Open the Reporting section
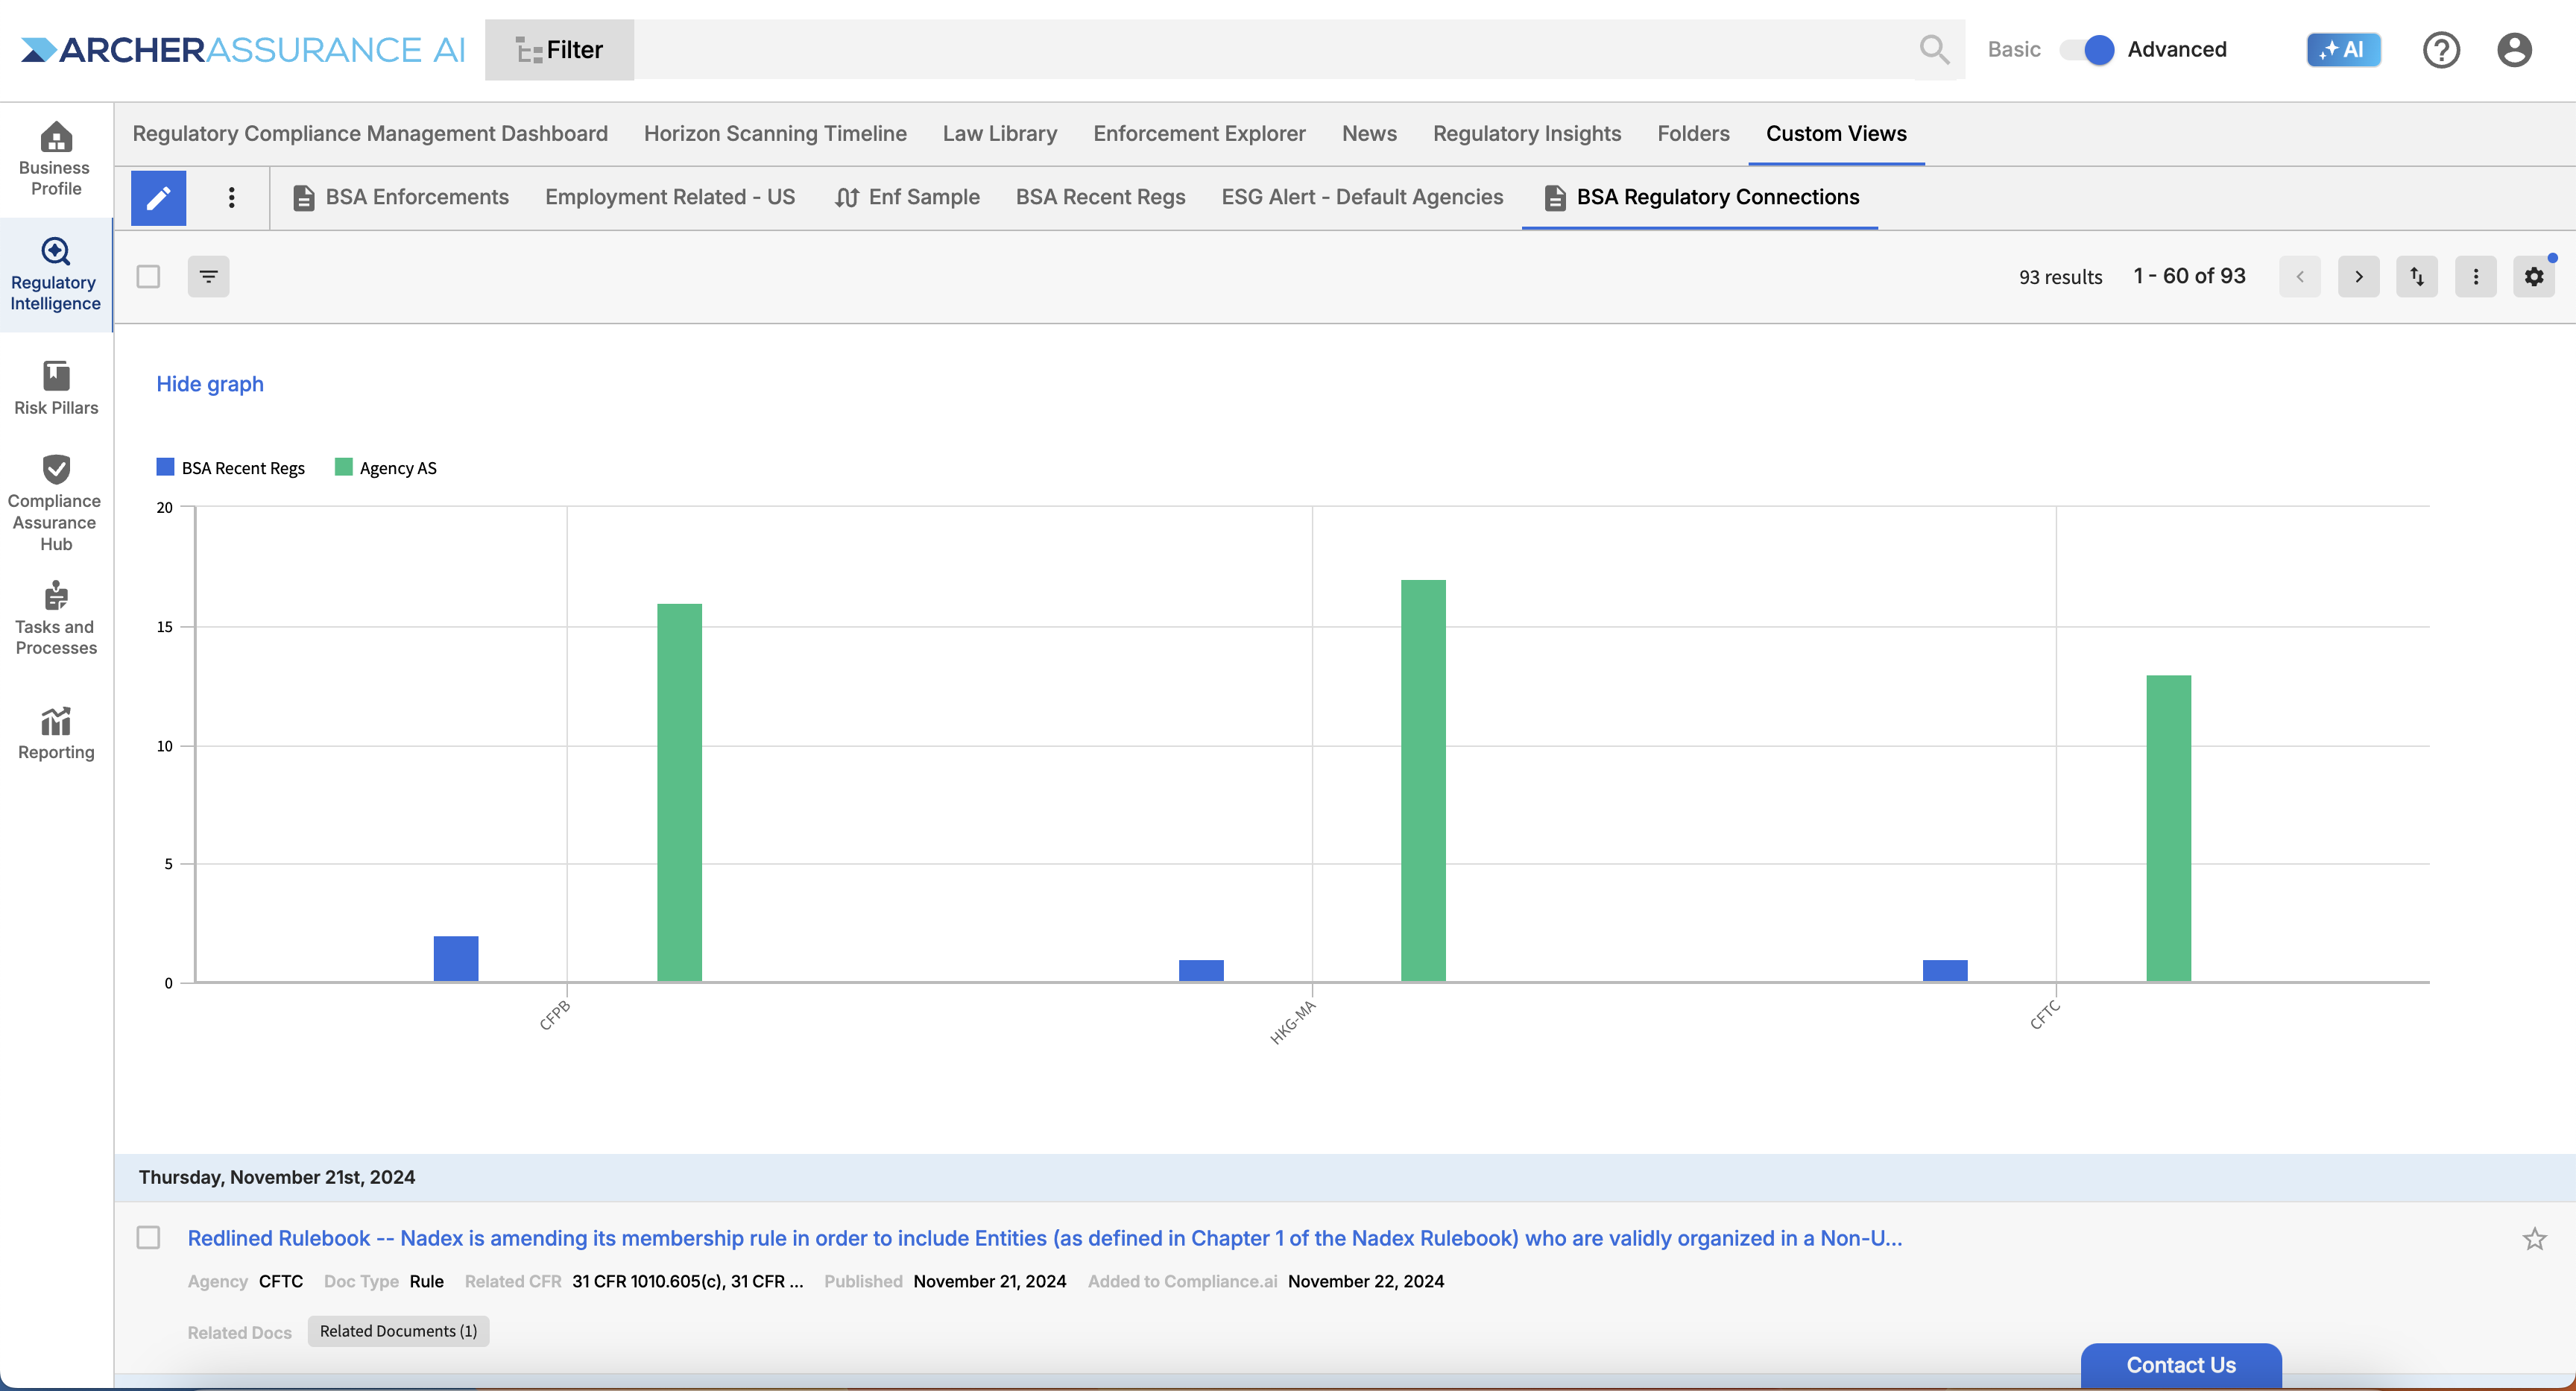The height and width of the screenshot is (1391, 2576). click(56, 733)
